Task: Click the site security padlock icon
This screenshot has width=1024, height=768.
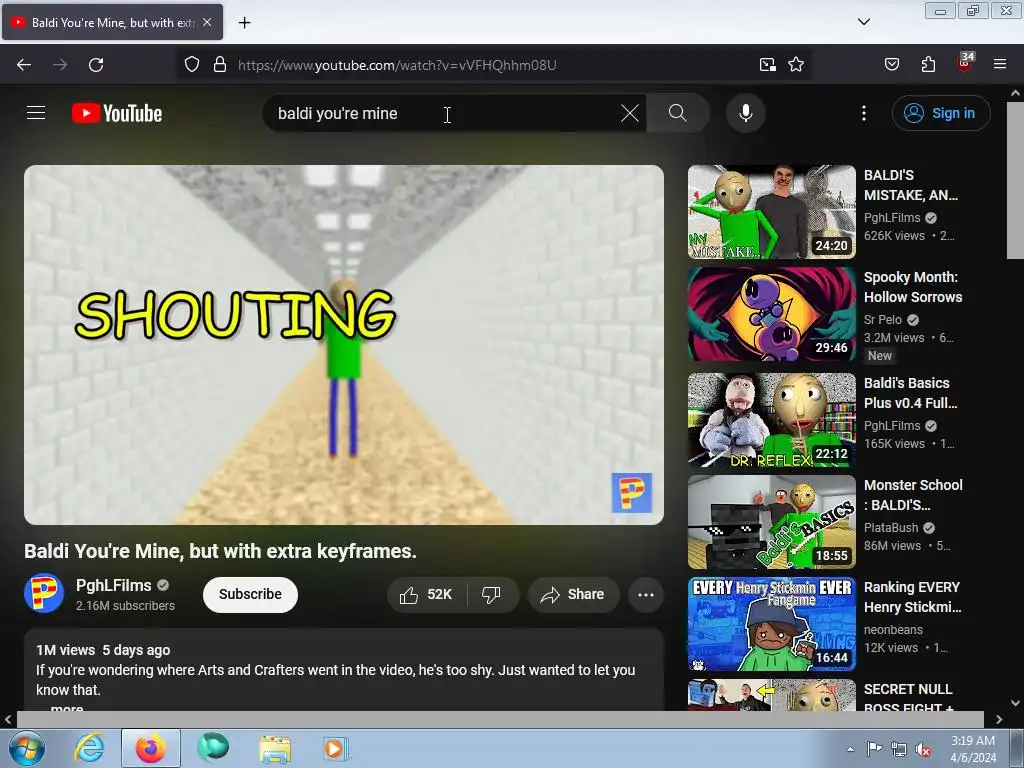Action: tap(220, 65)
